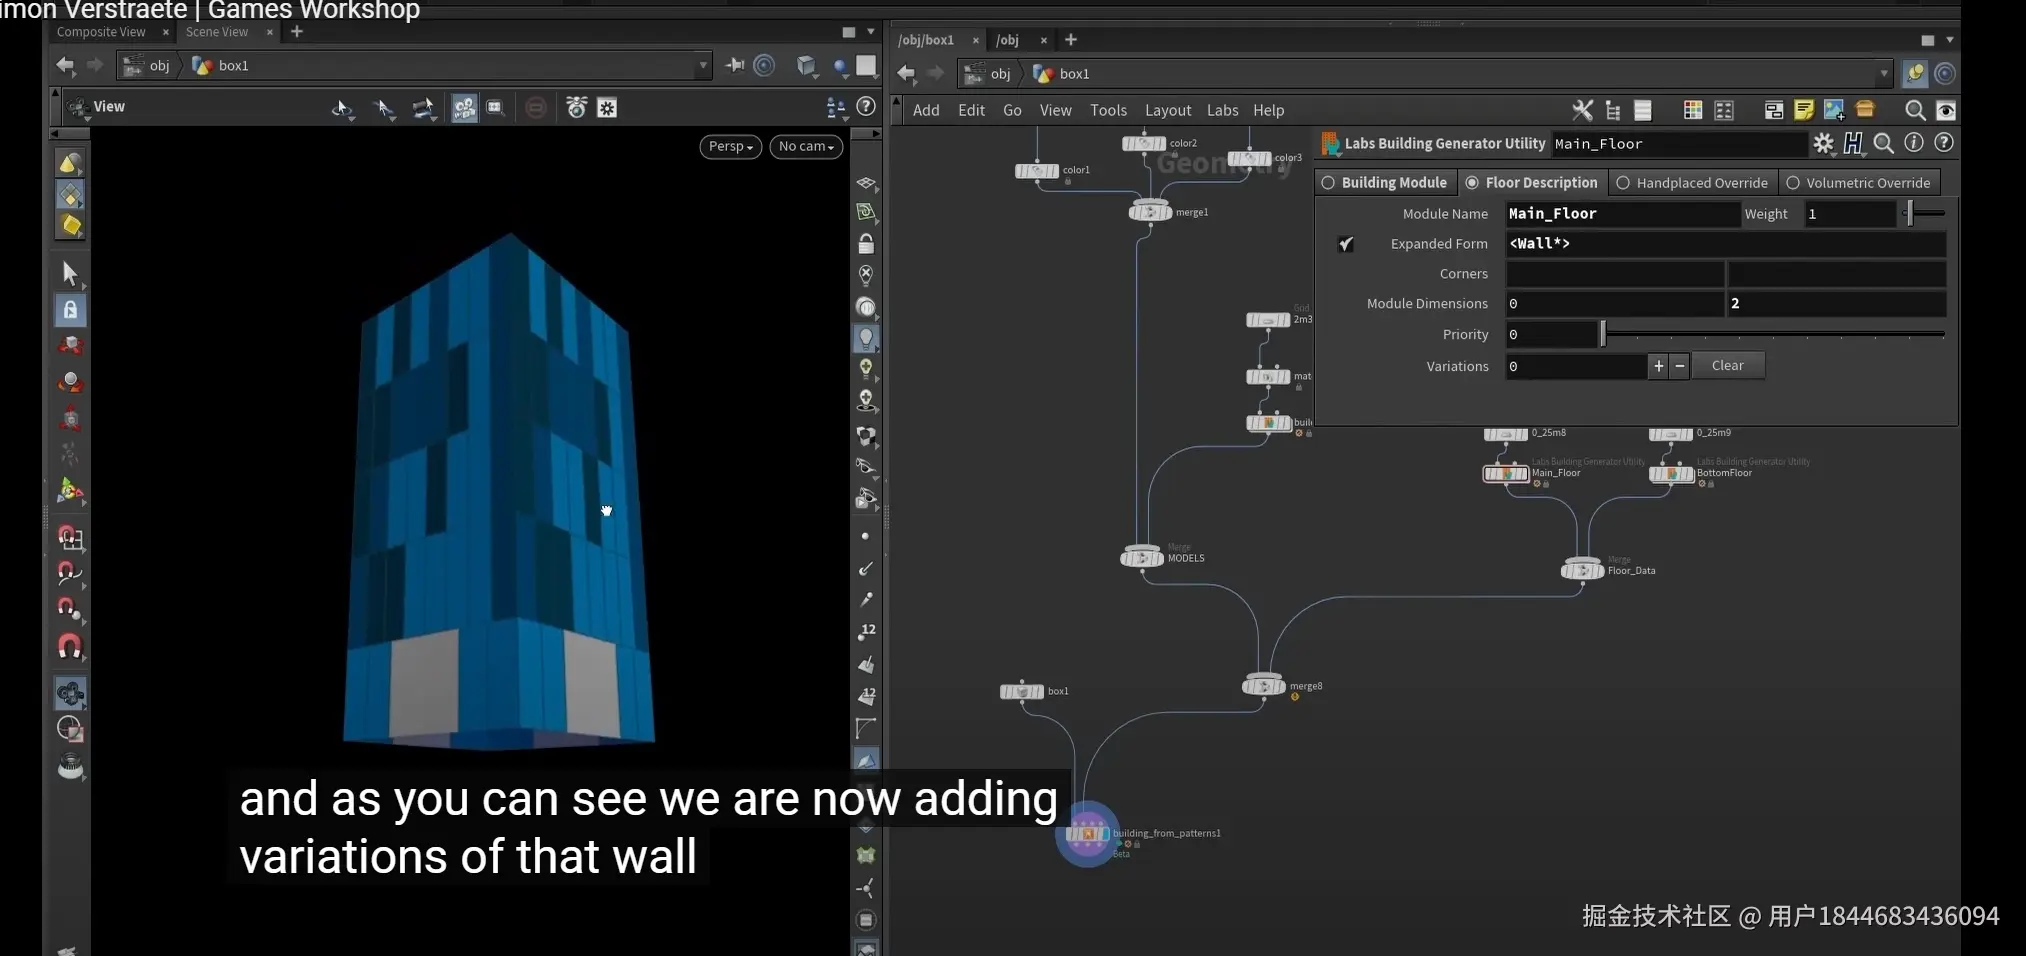Open scene view pane options arrow

870,32
